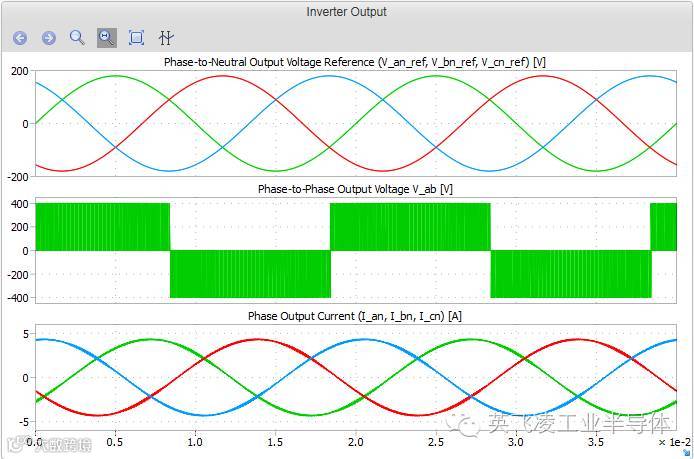Select the Phase Output Current plot title
Viewport: 694px width, 459px height.
(355, 316)
